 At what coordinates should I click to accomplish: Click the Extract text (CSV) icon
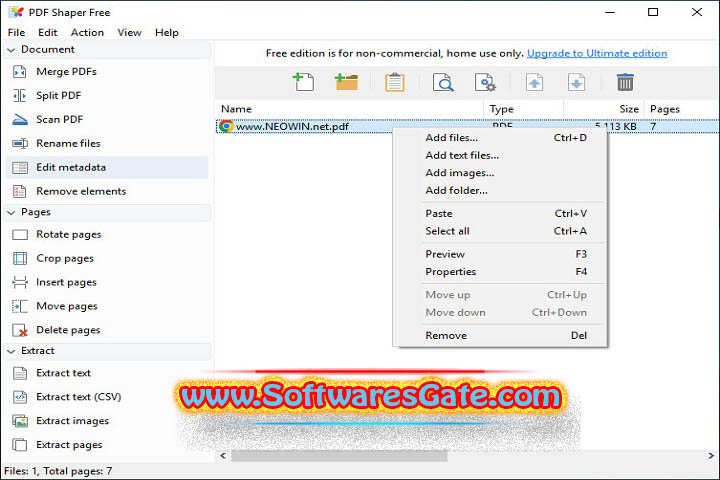pyautogui.click(x=20, y=397)
